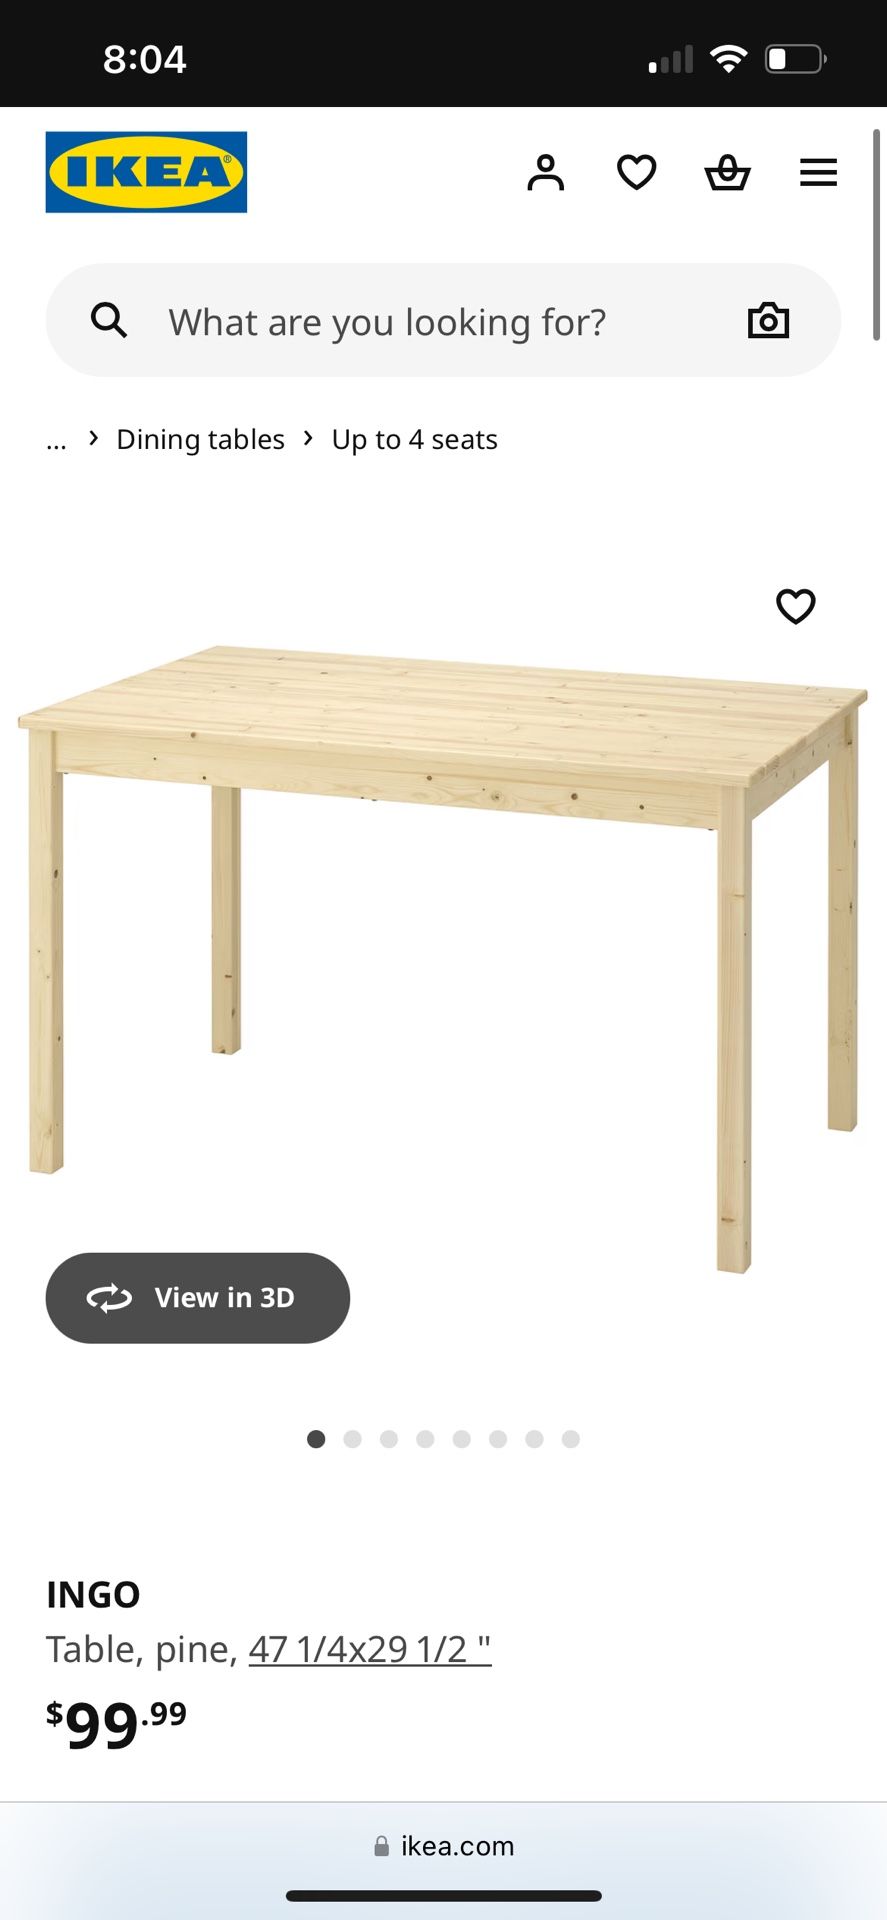887x1920 pixels.
Task: Open the IKEA logo homepage
Action: (146, 172)
